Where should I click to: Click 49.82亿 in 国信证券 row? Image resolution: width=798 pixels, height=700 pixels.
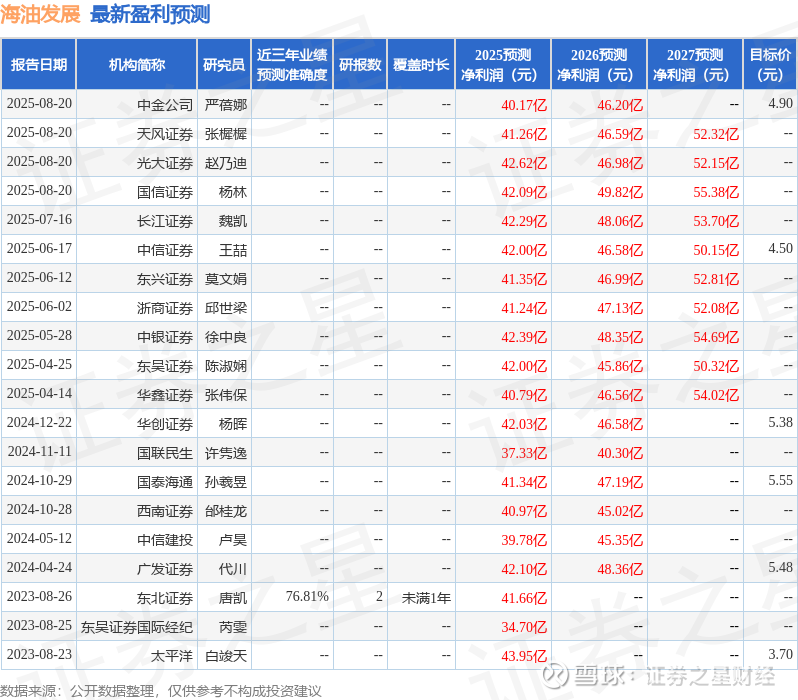(x=620, y=192)
